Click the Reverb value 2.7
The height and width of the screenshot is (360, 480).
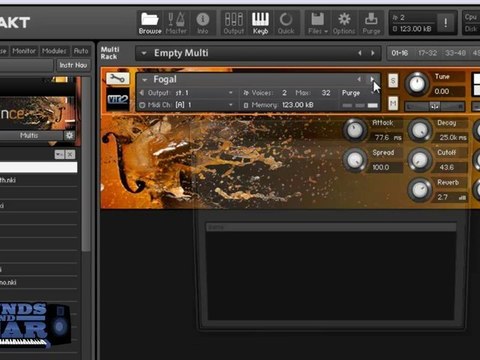point(443,197)
